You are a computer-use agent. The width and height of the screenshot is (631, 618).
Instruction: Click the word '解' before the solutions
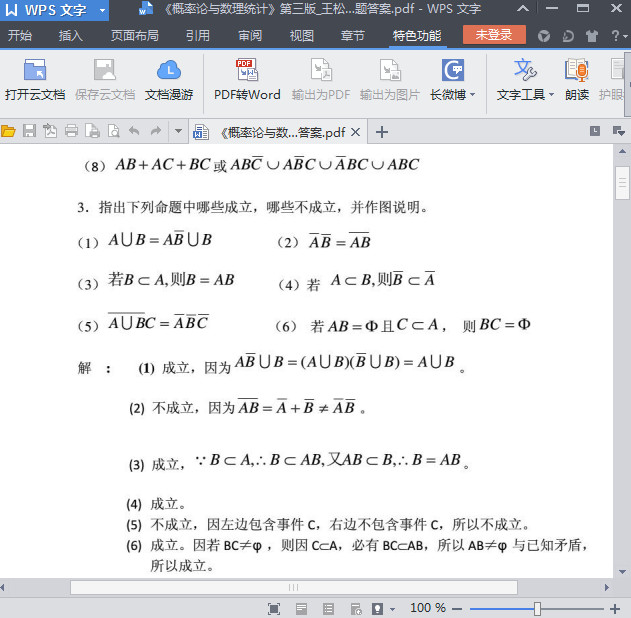click(x=85, y=368)
